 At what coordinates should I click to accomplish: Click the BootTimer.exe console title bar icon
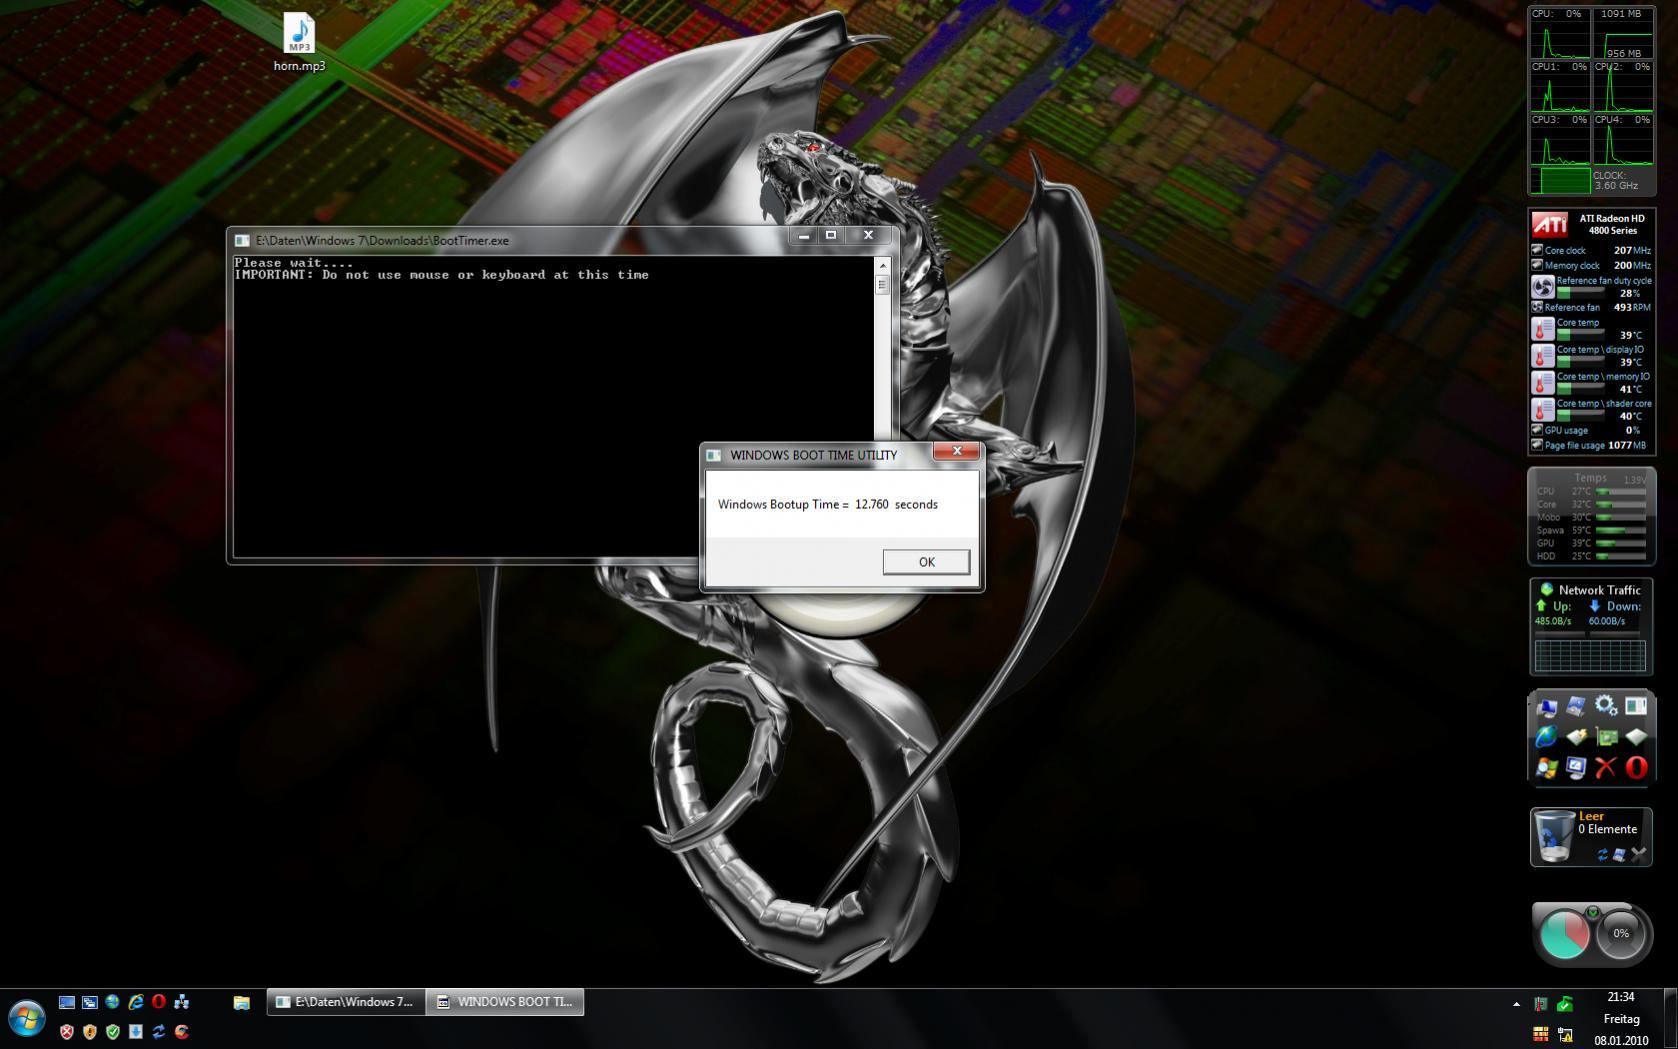pos(242,240)
